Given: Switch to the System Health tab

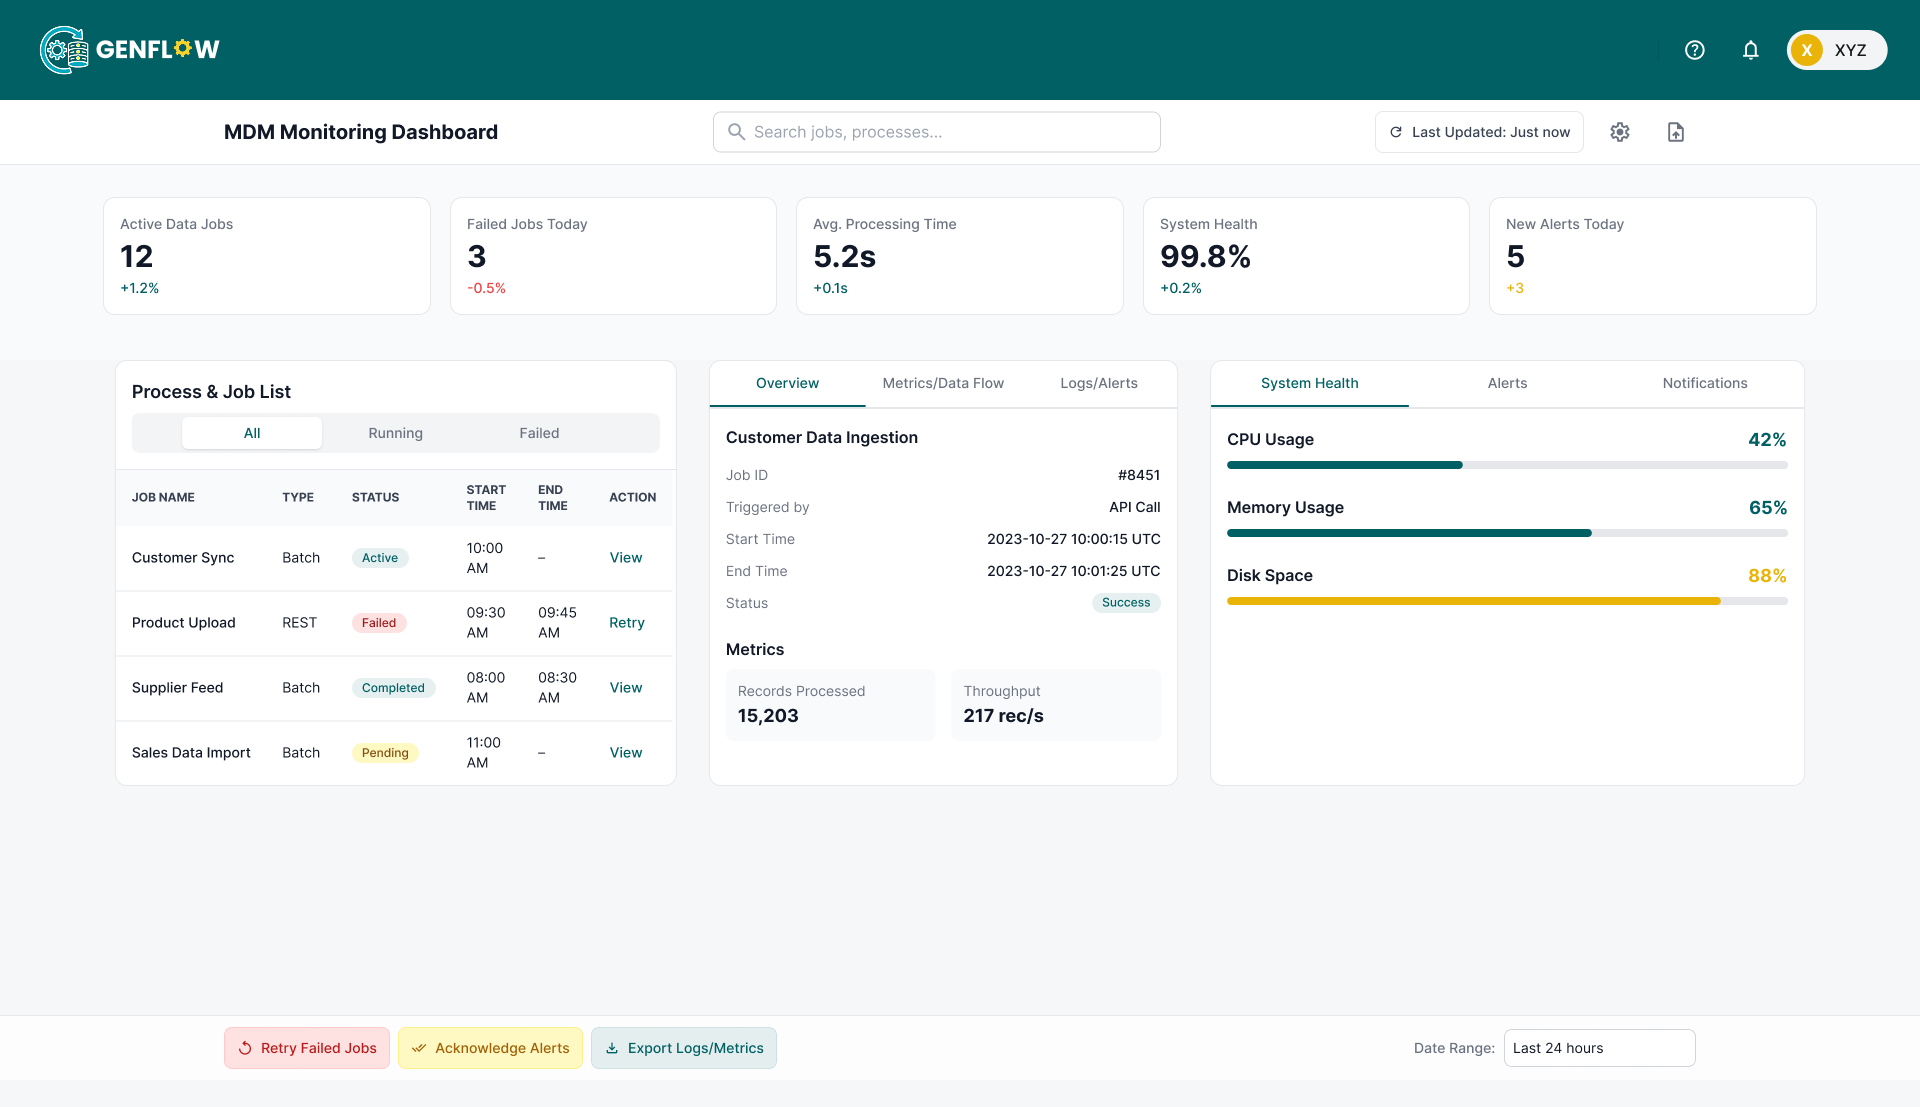Looking at the screenshot, I should pos(1309,383).
